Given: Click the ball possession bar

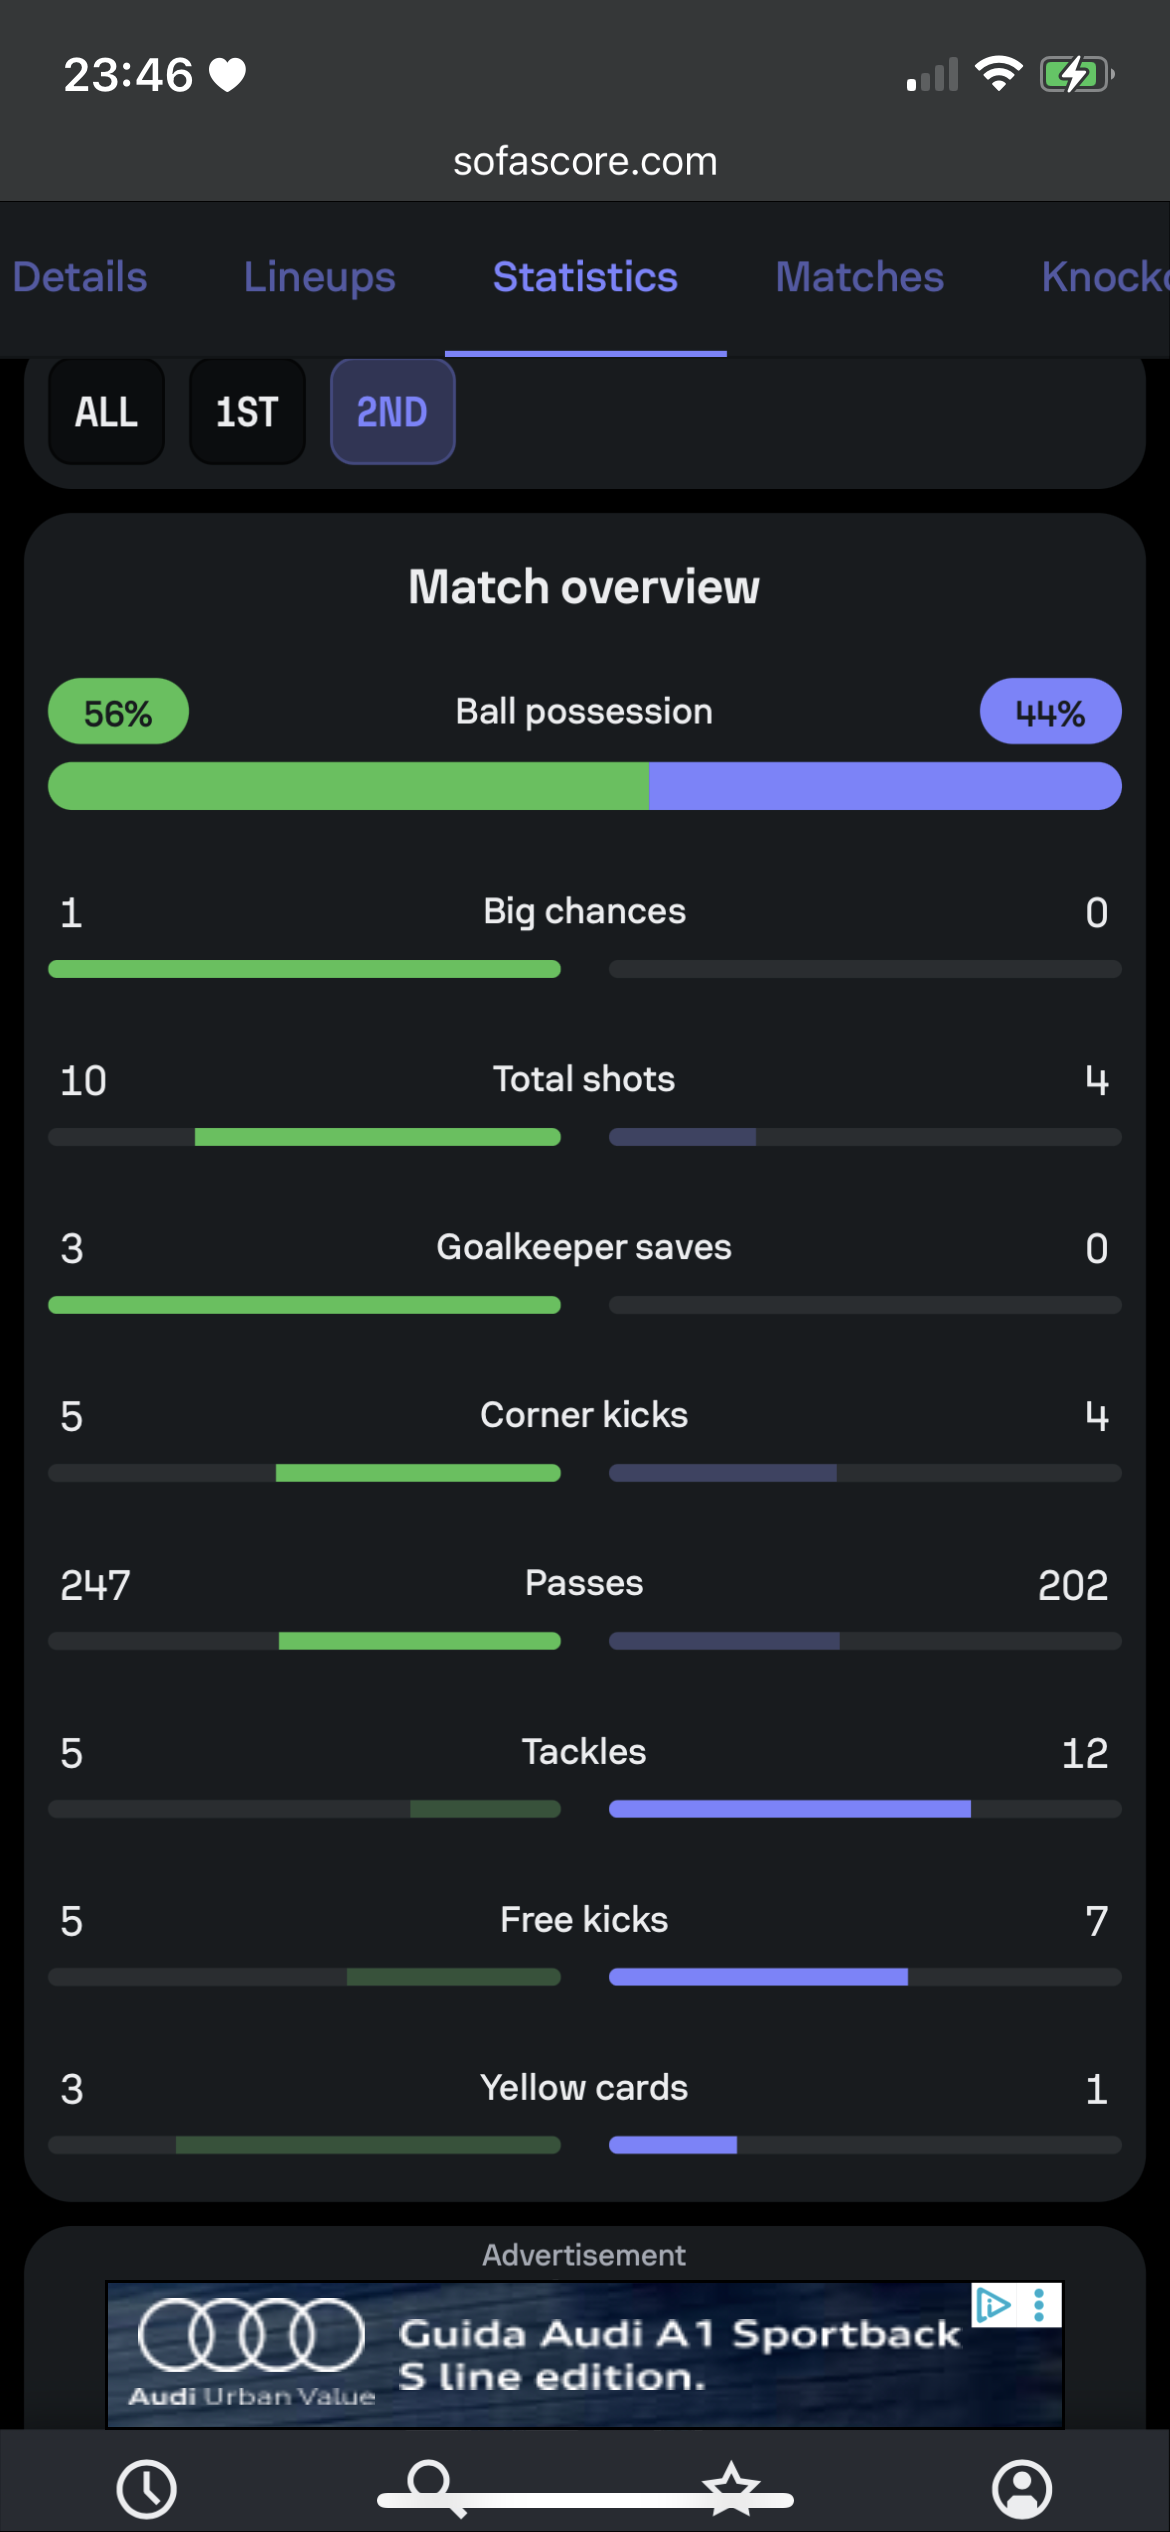Looking at the screenshot, I should click(x=585, y=786).
